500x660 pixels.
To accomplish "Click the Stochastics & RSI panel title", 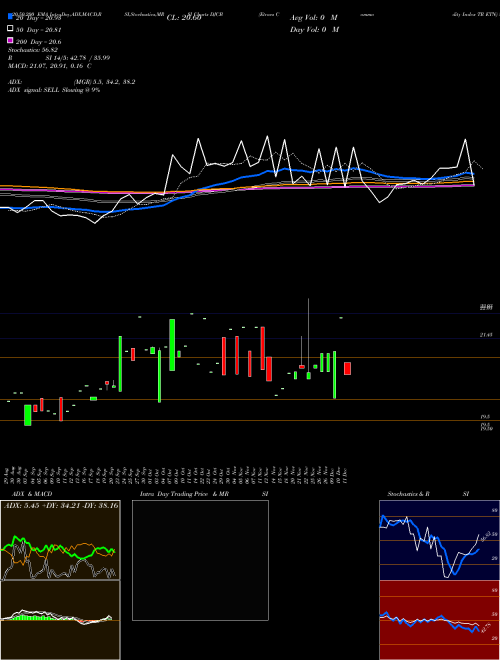I will [x=428, y=494].
